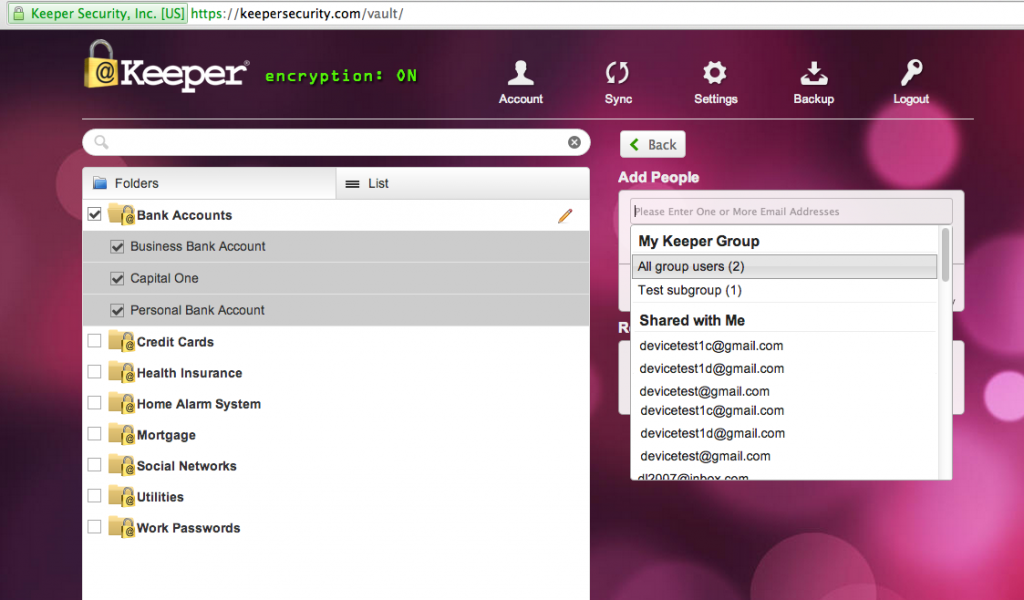Check the Credit Cards folder checkbox
The image size is (1024, 600).
(x=95, y=341)
